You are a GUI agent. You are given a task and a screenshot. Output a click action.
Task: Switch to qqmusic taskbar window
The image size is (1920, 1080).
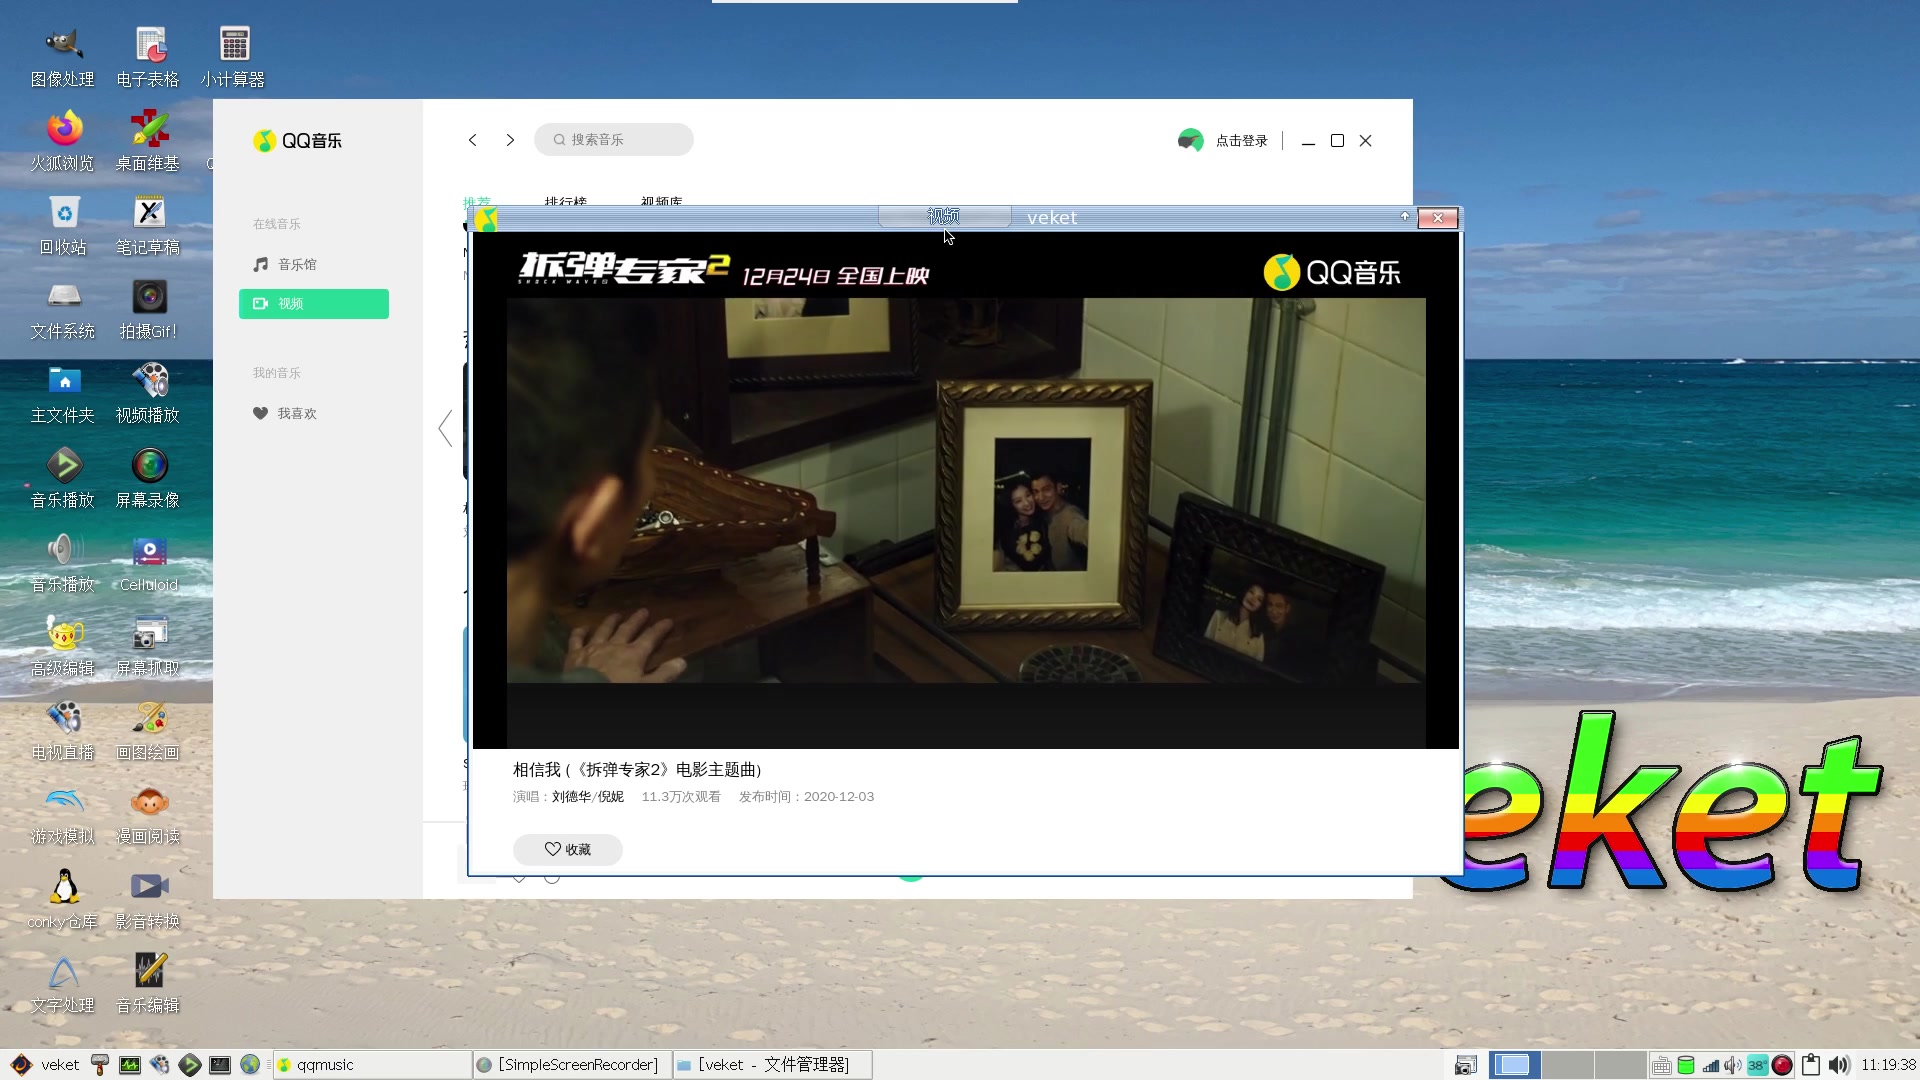(371, 1064)
